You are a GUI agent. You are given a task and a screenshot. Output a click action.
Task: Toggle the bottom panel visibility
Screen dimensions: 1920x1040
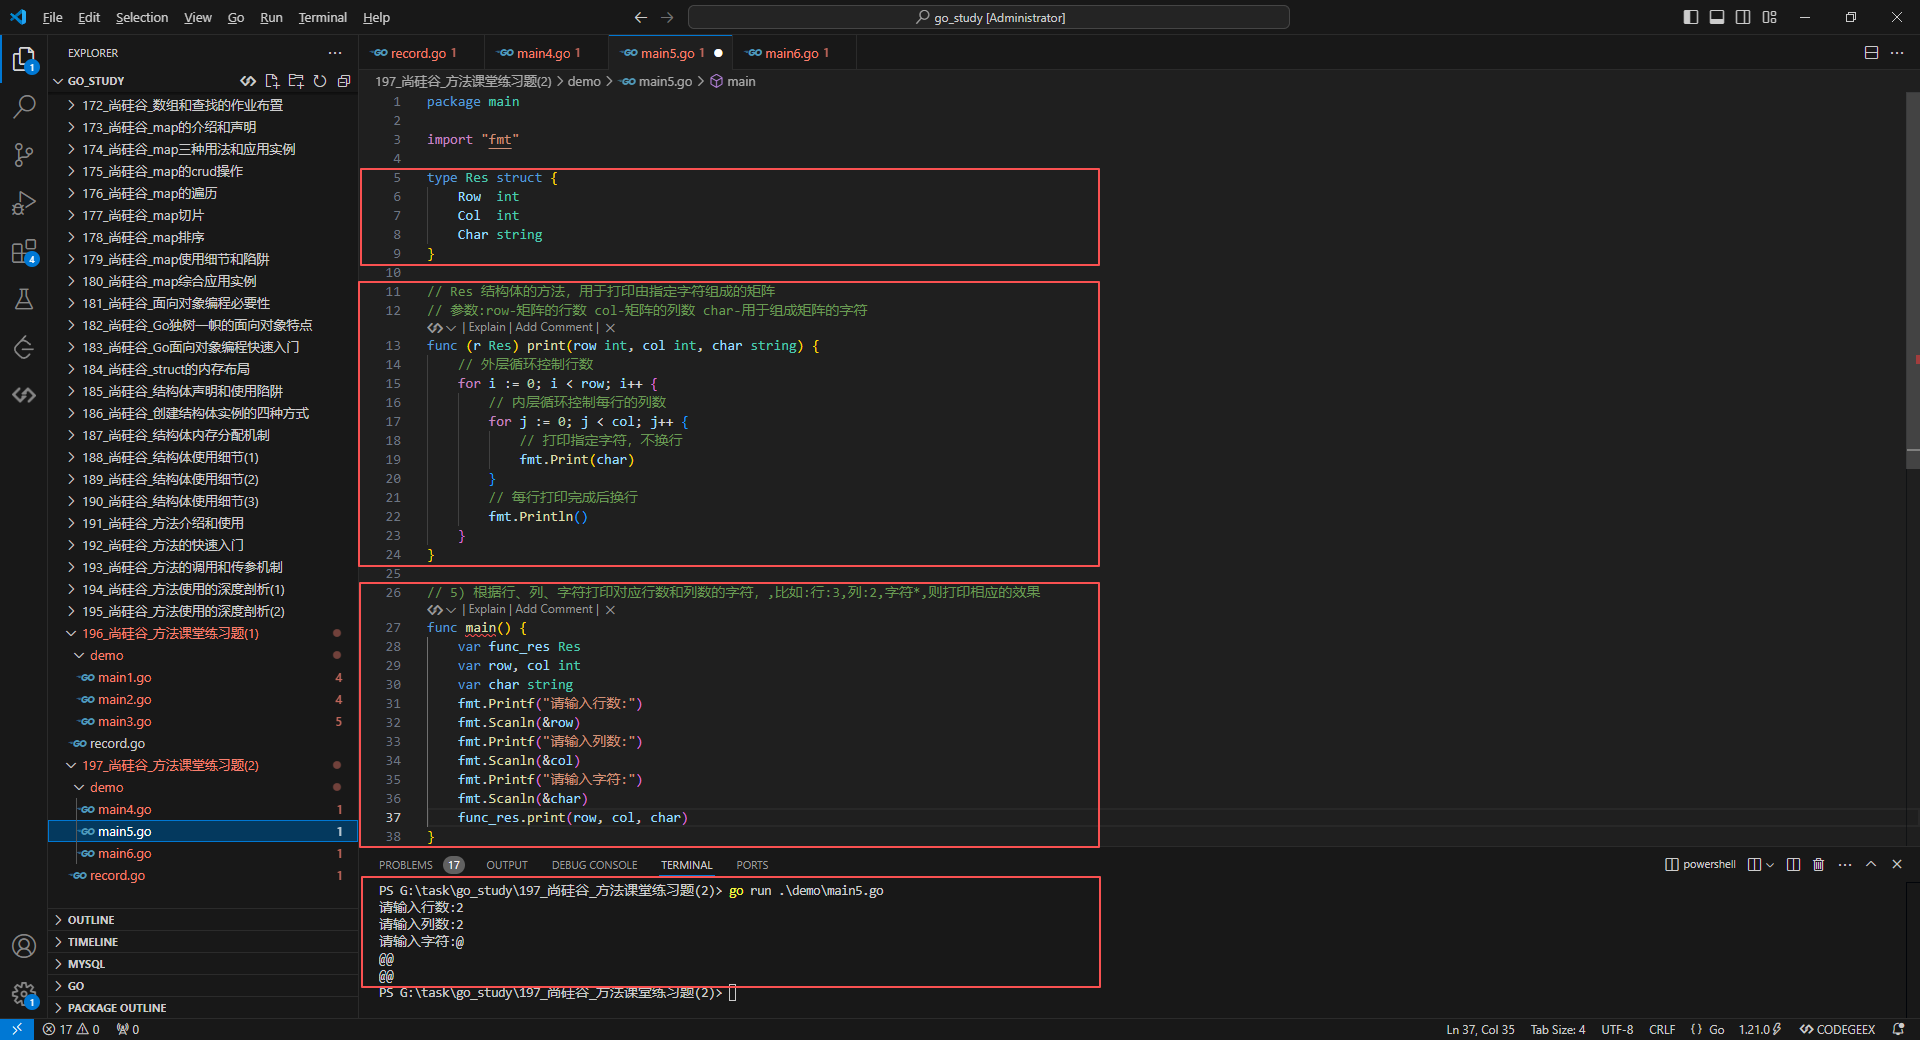point(1717,17)
